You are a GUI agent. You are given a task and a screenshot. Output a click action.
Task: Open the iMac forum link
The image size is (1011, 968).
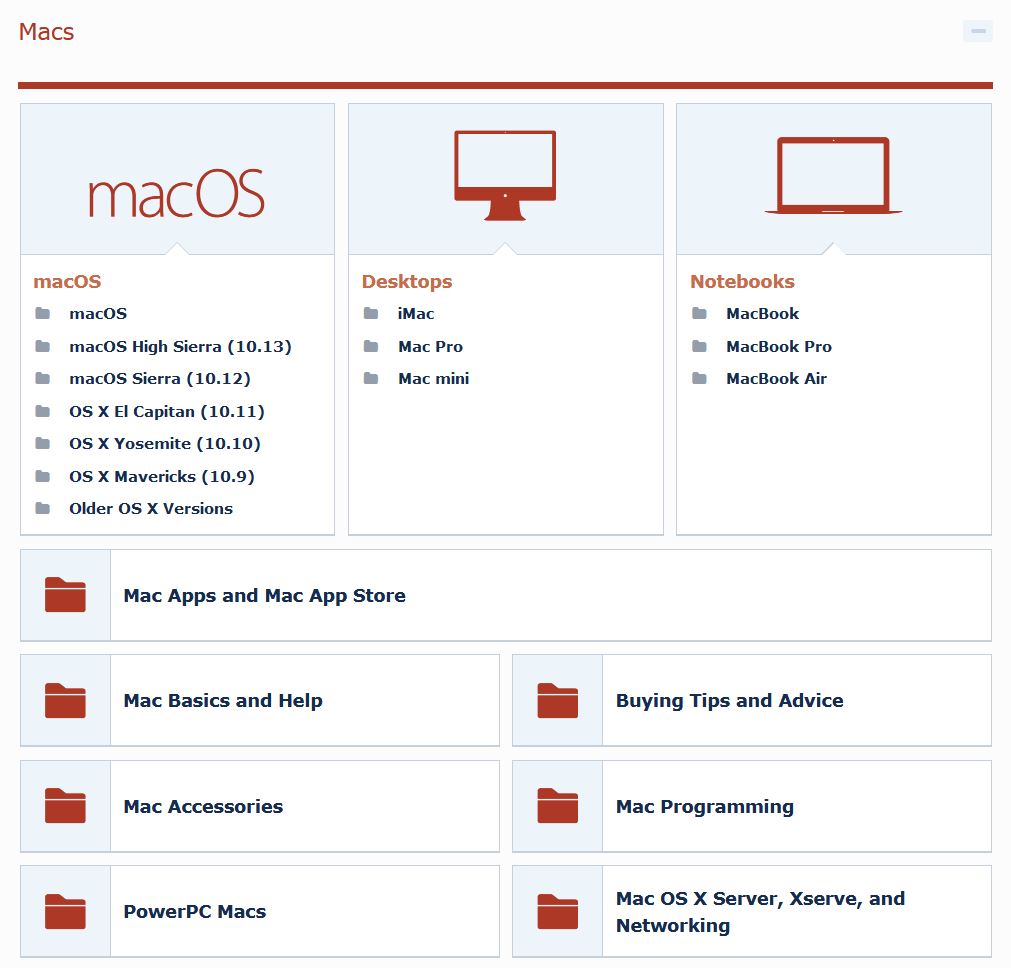[416, 313]
